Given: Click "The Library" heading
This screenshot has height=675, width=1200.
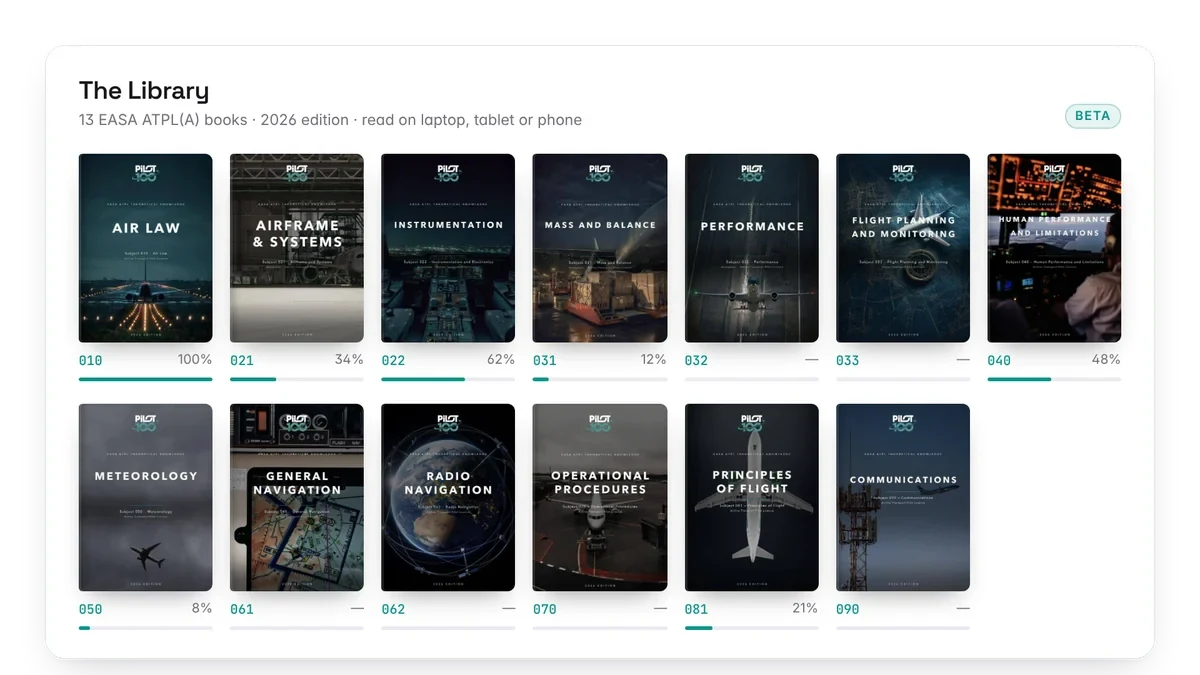Looking at the screenshot, I should click(144, 91).
